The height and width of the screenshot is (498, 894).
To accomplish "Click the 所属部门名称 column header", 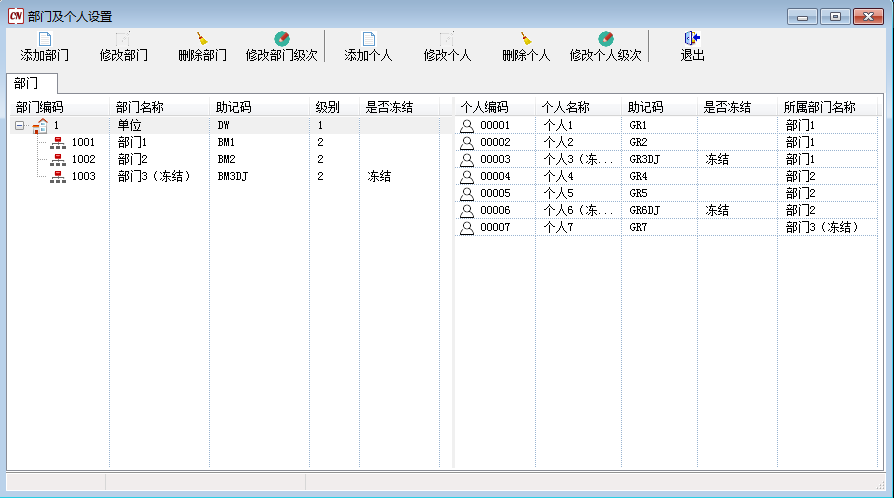I will point(819,107).
